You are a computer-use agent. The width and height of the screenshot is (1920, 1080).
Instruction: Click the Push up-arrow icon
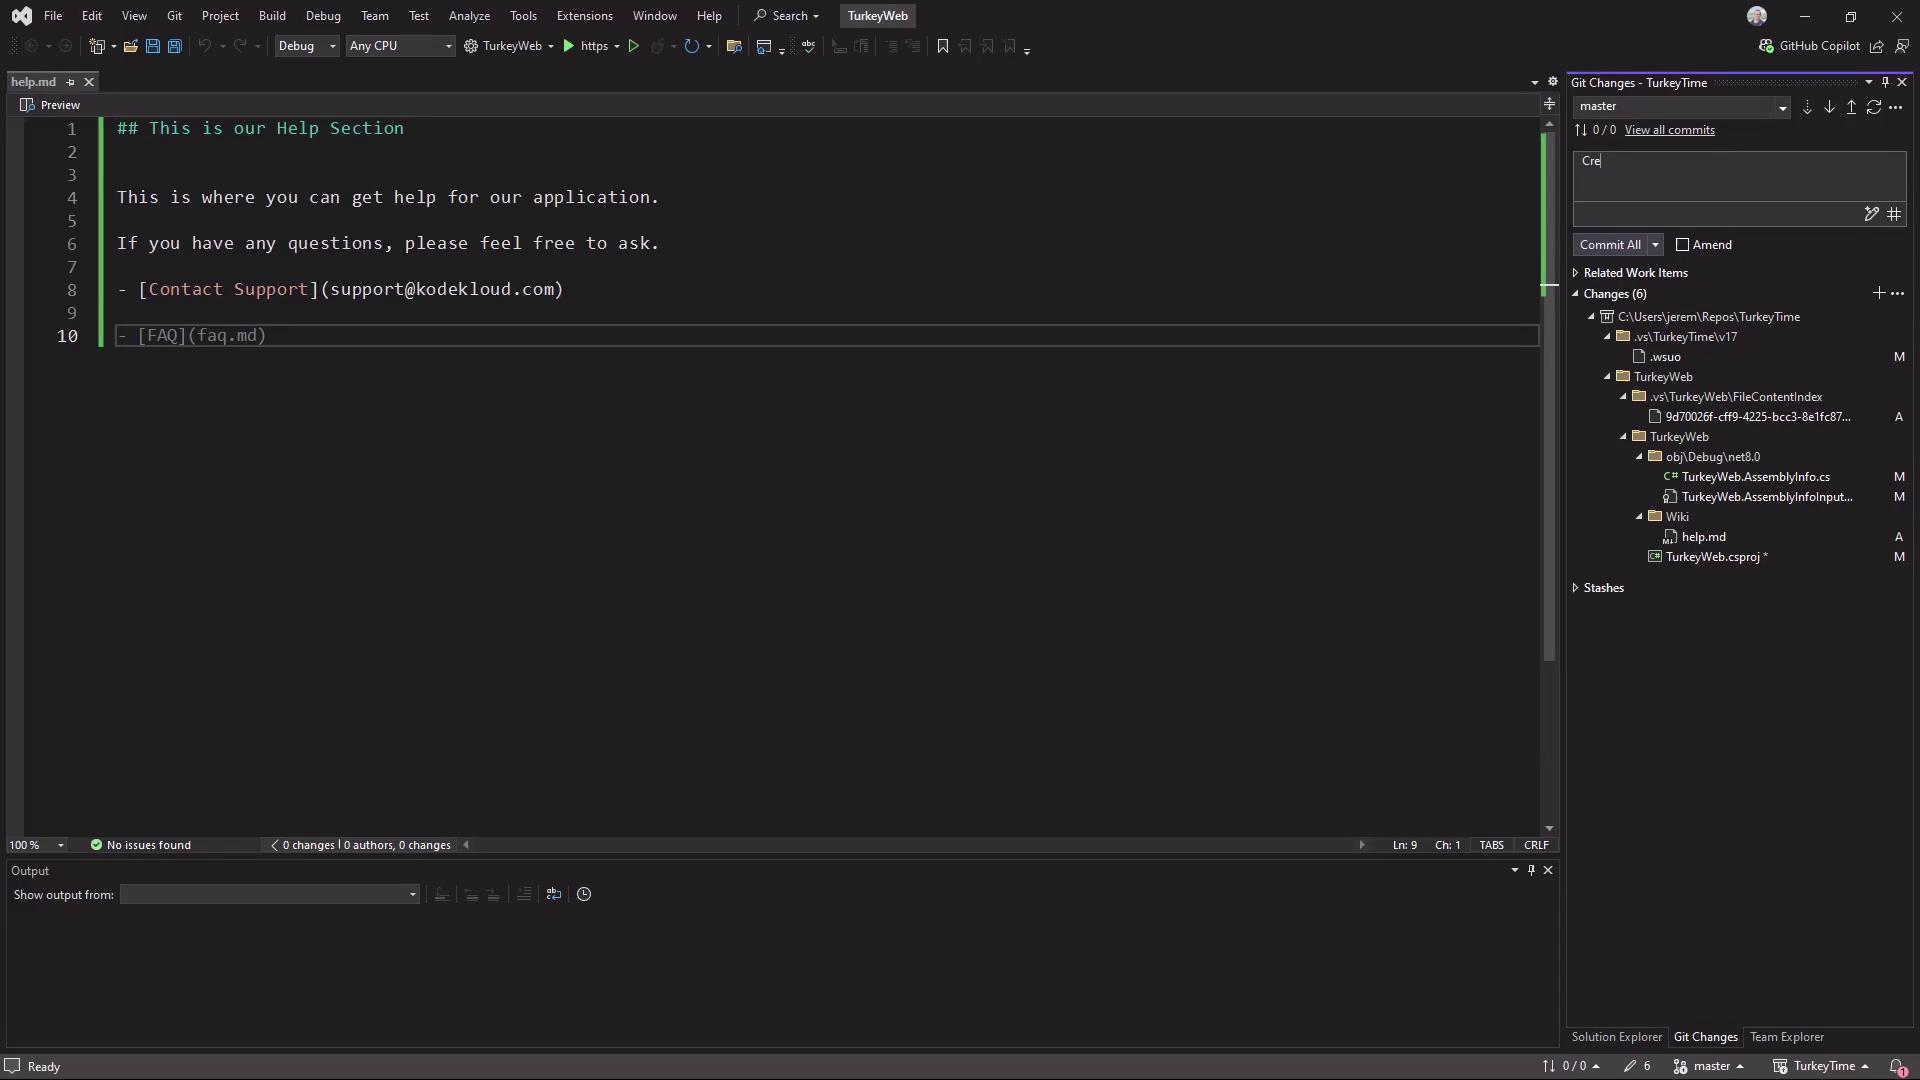click(x=1851, y=107)
